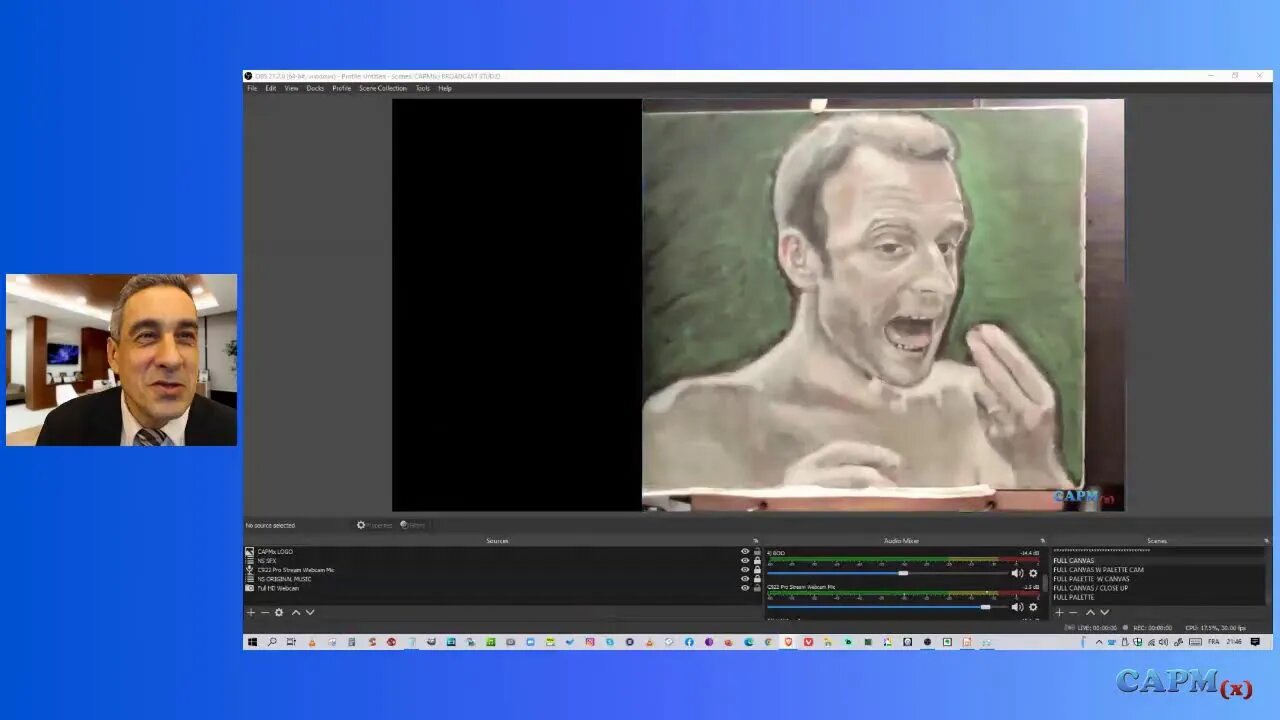The height and width of the screenshot is (720, 1280).
Task: Move scene down in Scenes list
Action: tap(1104, 612)
